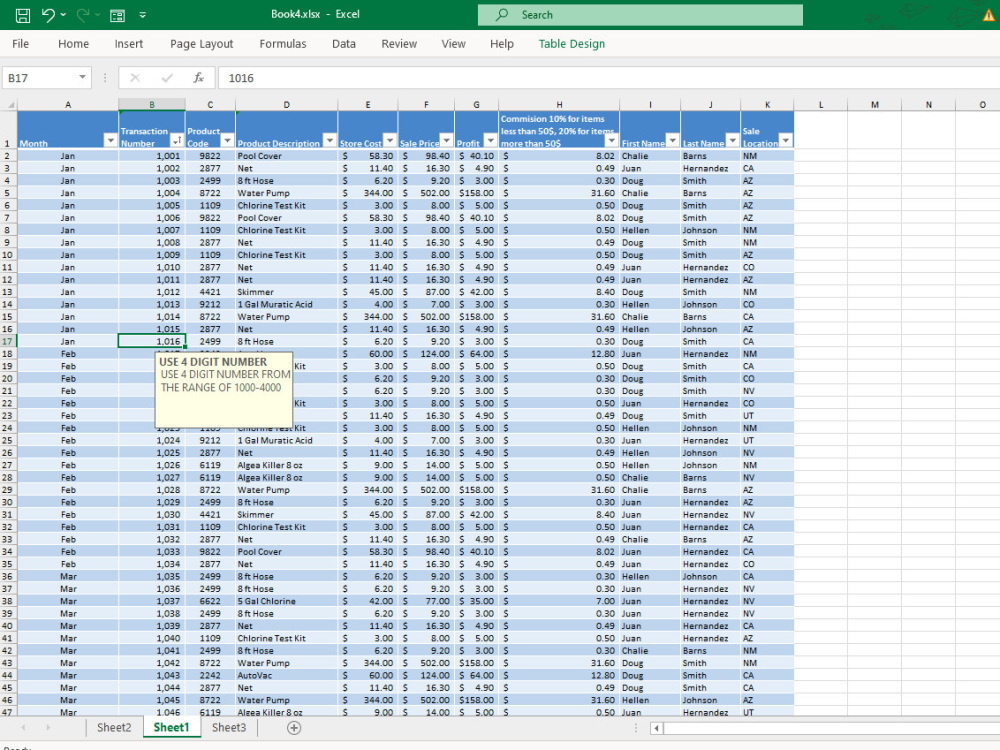Switch to the Sheet2 tab
1000x750 pixels.
coord(114,728)
